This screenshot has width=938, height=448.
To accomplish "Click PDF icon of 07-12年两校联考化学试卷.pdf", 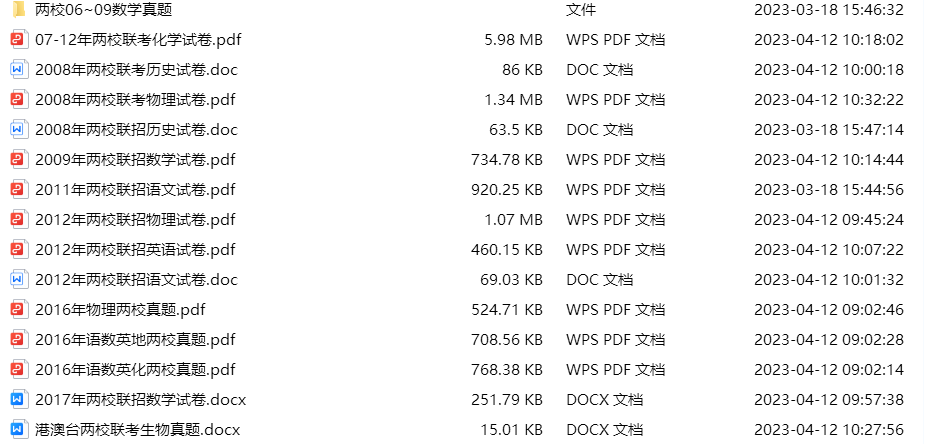I will coord(18,40).
